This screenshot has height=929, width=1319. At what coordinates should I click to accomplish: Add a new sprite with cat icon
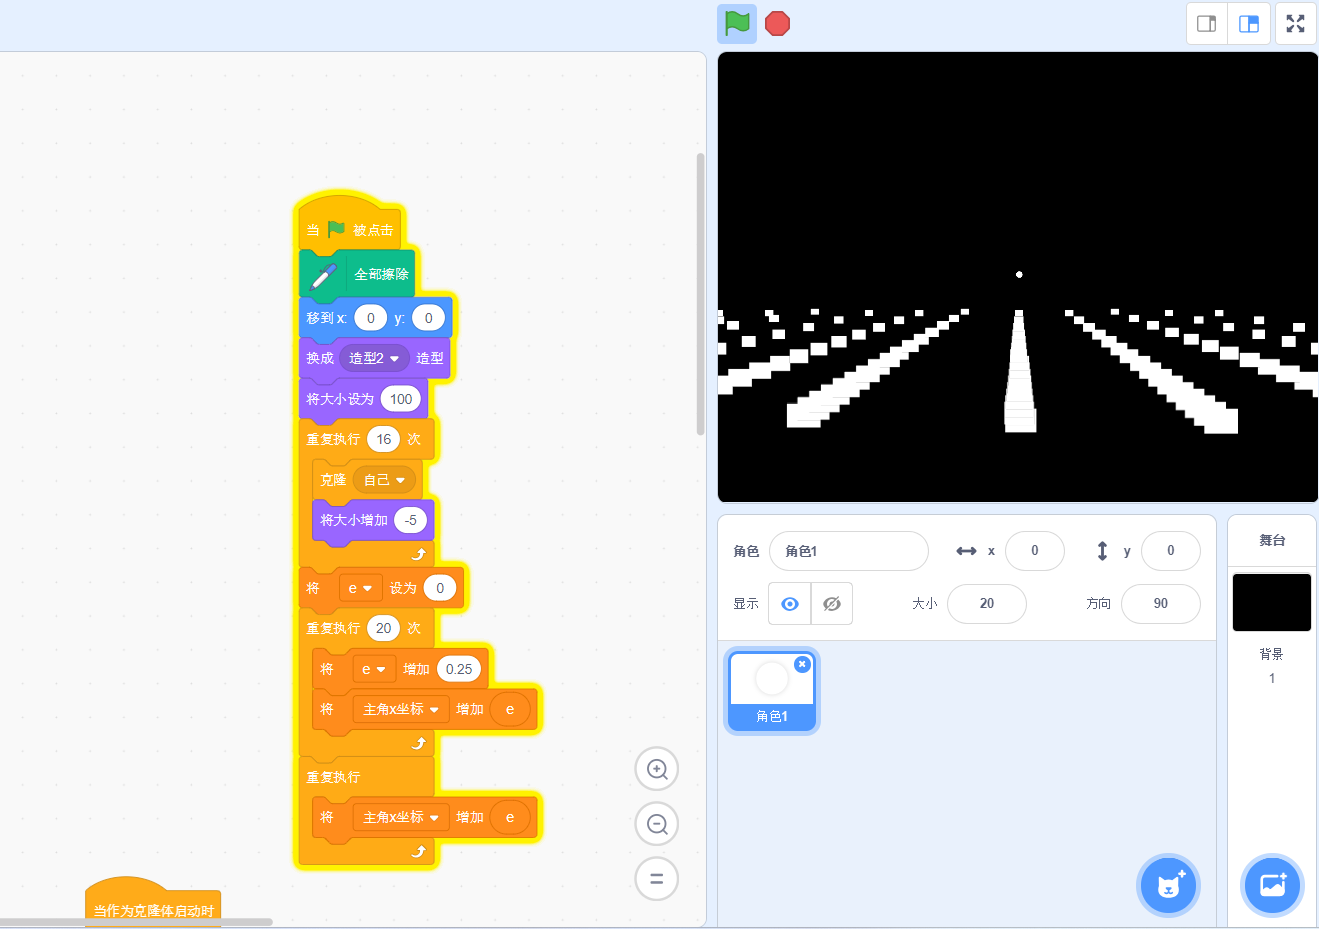pyautogui.click(x=1168, y=885)
